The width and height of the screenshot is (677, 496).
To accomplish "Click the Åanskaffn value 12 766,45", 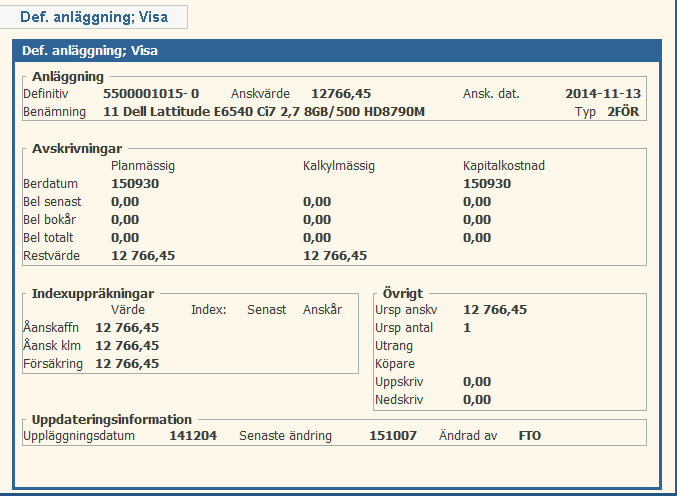I will (127, 328).
